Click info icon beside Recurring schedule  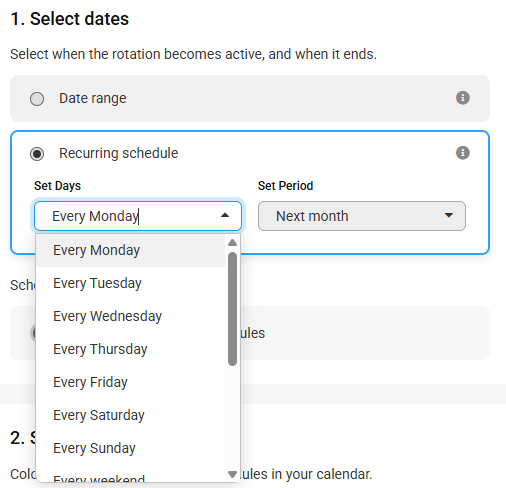click(463, 153)
